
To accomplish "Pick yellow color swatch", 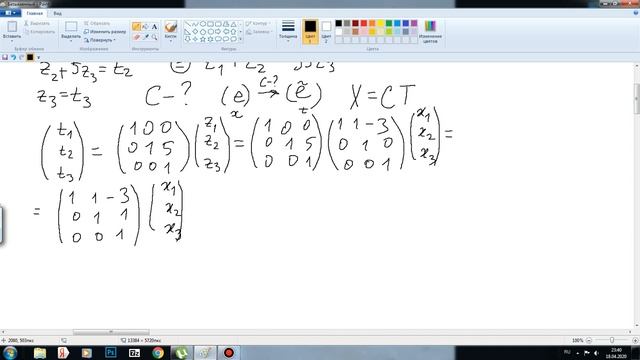I will pyautogui.click(x=380, y=23).
